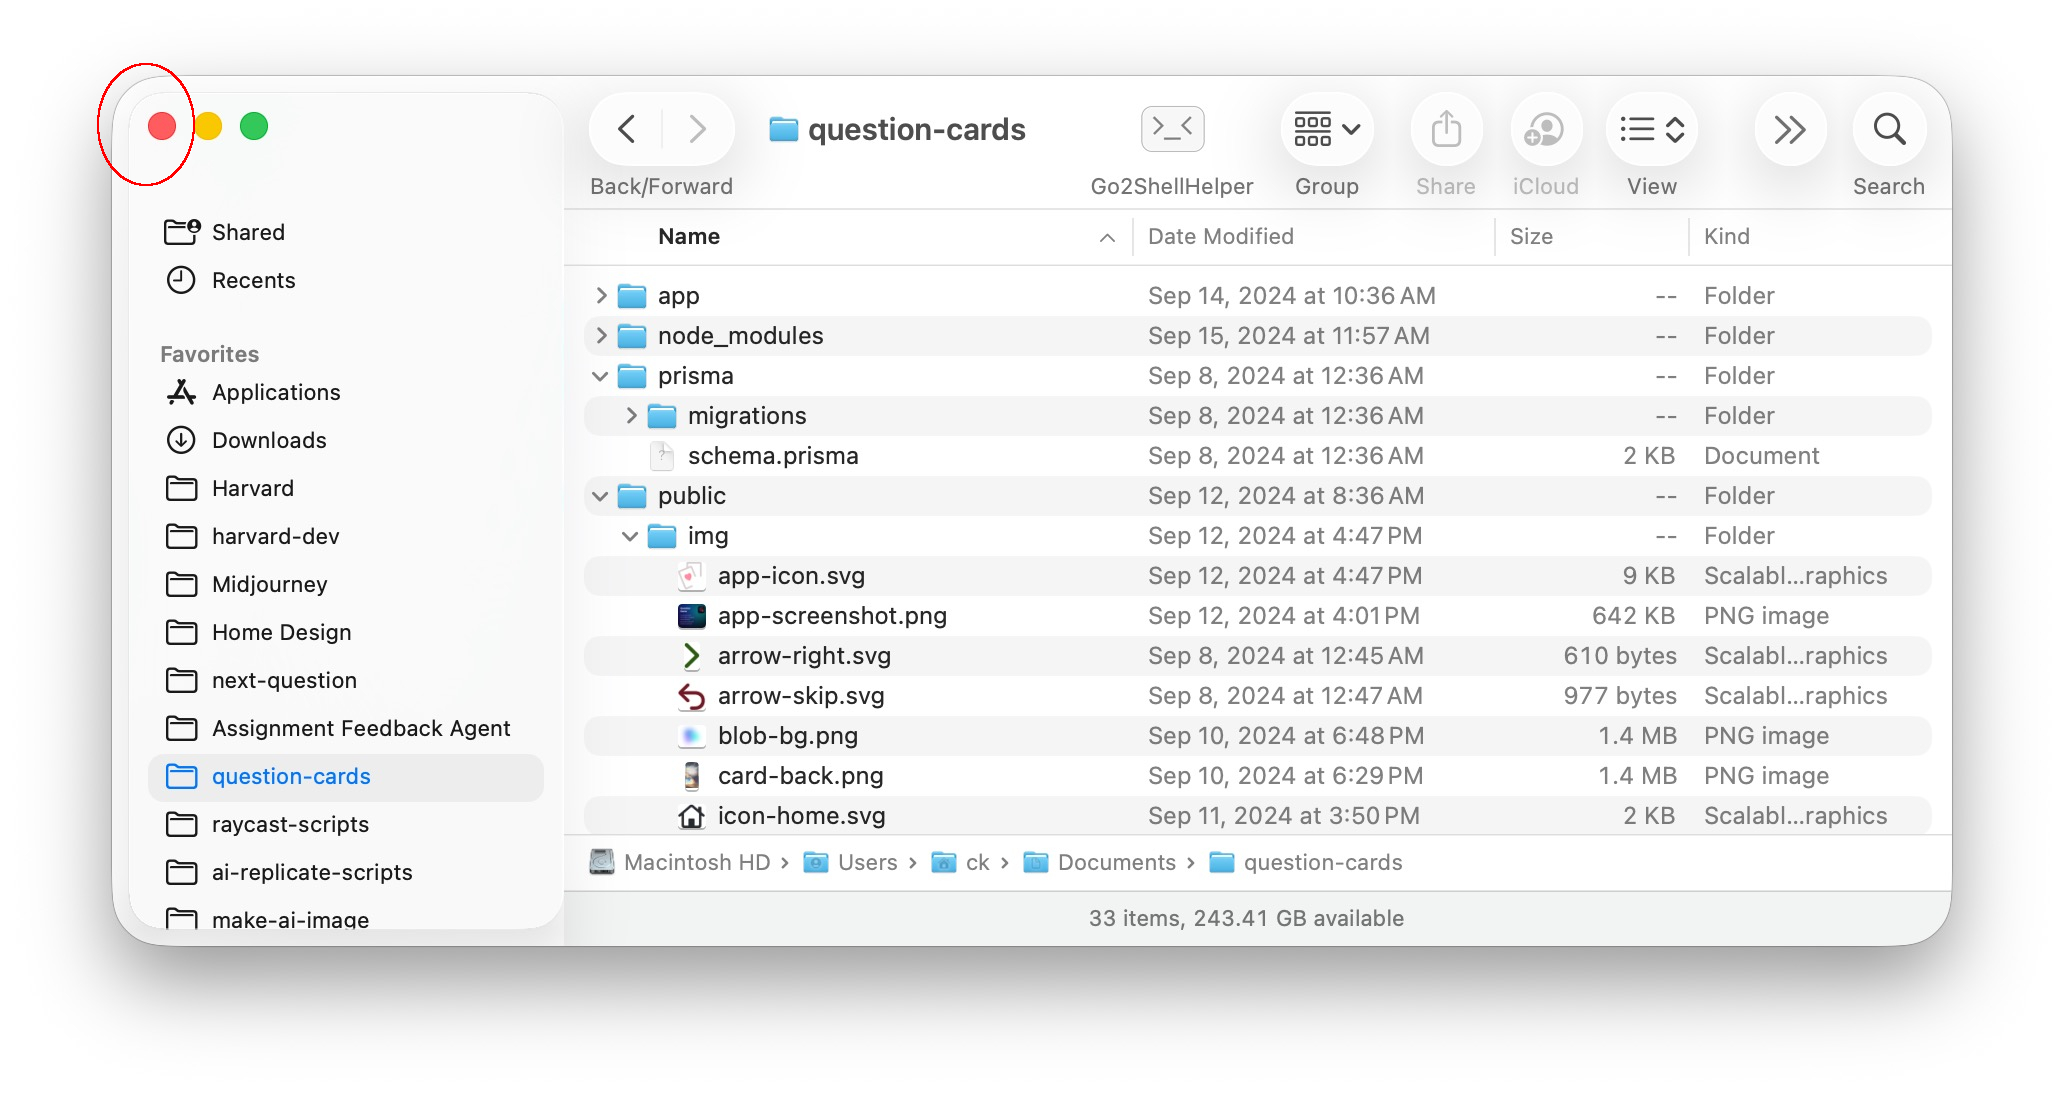Select the arrow-right.svg file icon

pyautogui.click(x=691, y=656)
